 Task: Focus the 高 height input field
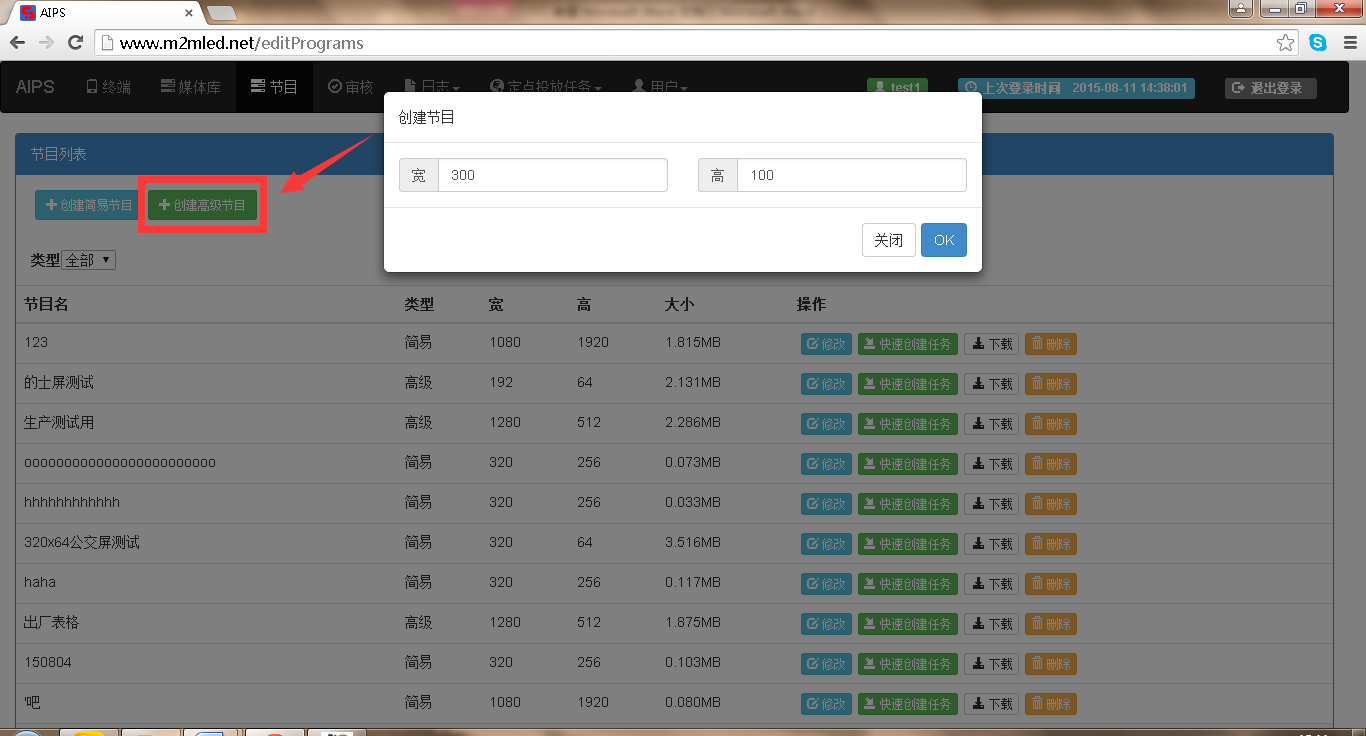(x=851, y=175)
